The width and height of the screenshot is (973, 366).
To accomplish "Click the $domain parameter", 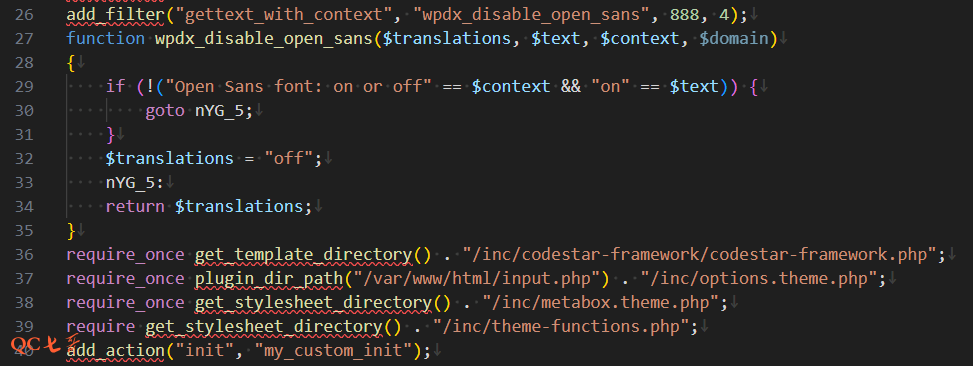I will [734, 38].
